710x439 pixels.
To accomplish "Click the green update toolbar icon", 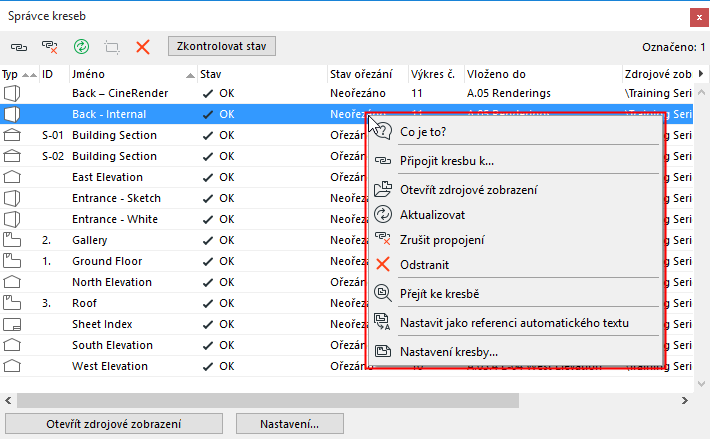I will click(x=82, y=47).
